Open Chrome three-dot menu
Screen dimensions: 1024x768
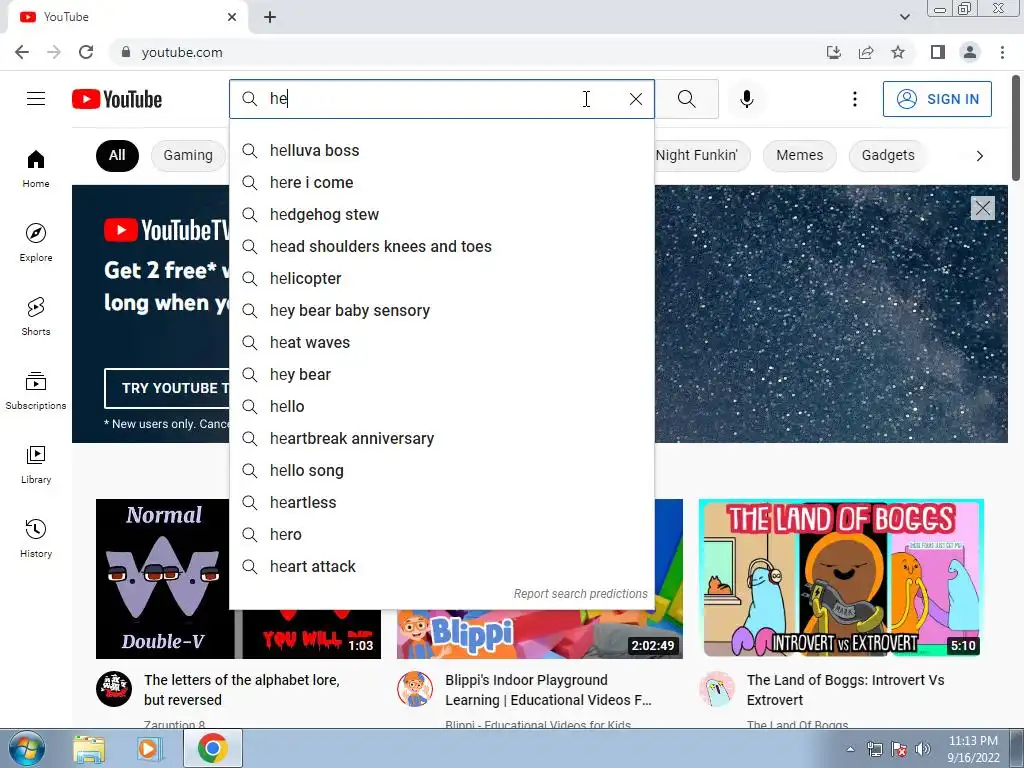point(1002,52)
